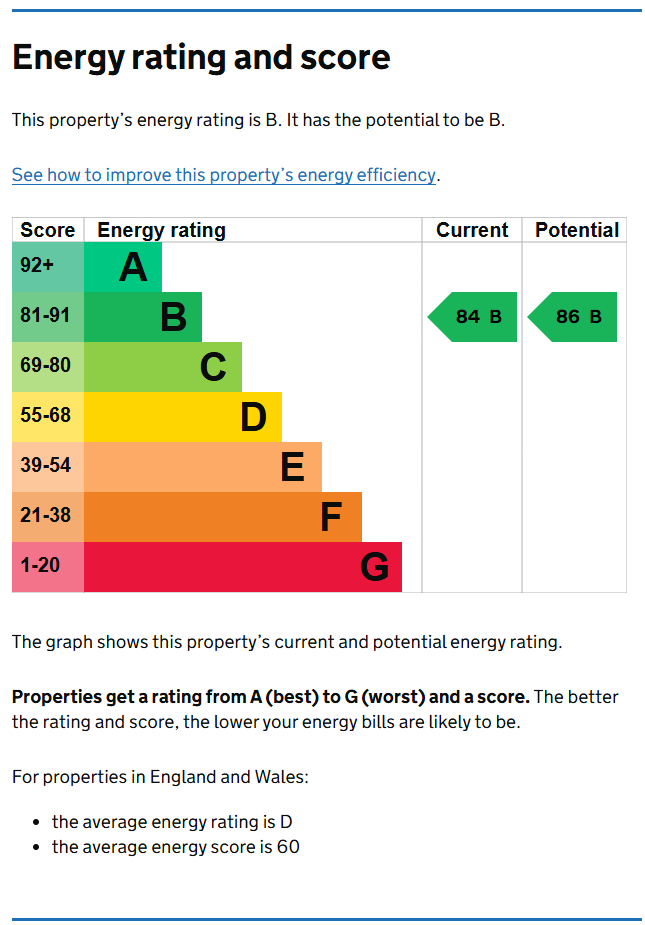Select the 39-54 score range cell
The height and width of the screenshot is (925, 645).
48,467
